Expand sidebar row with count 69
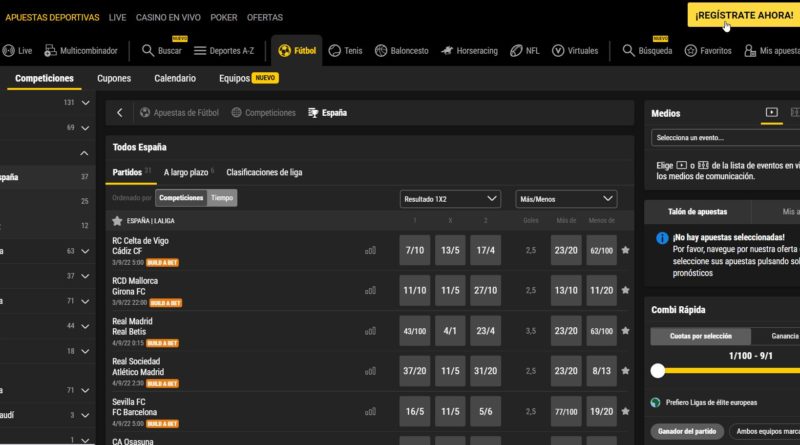800x445 pixels. coord(86,128)
